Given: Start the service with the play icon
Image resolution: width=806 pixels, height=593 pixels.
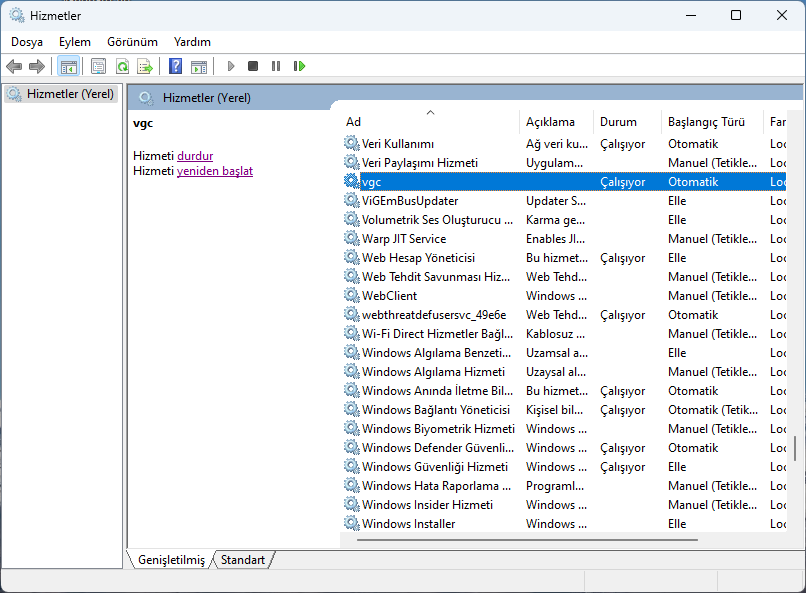Looking at the screenshot, I should (x=231, y=66).
